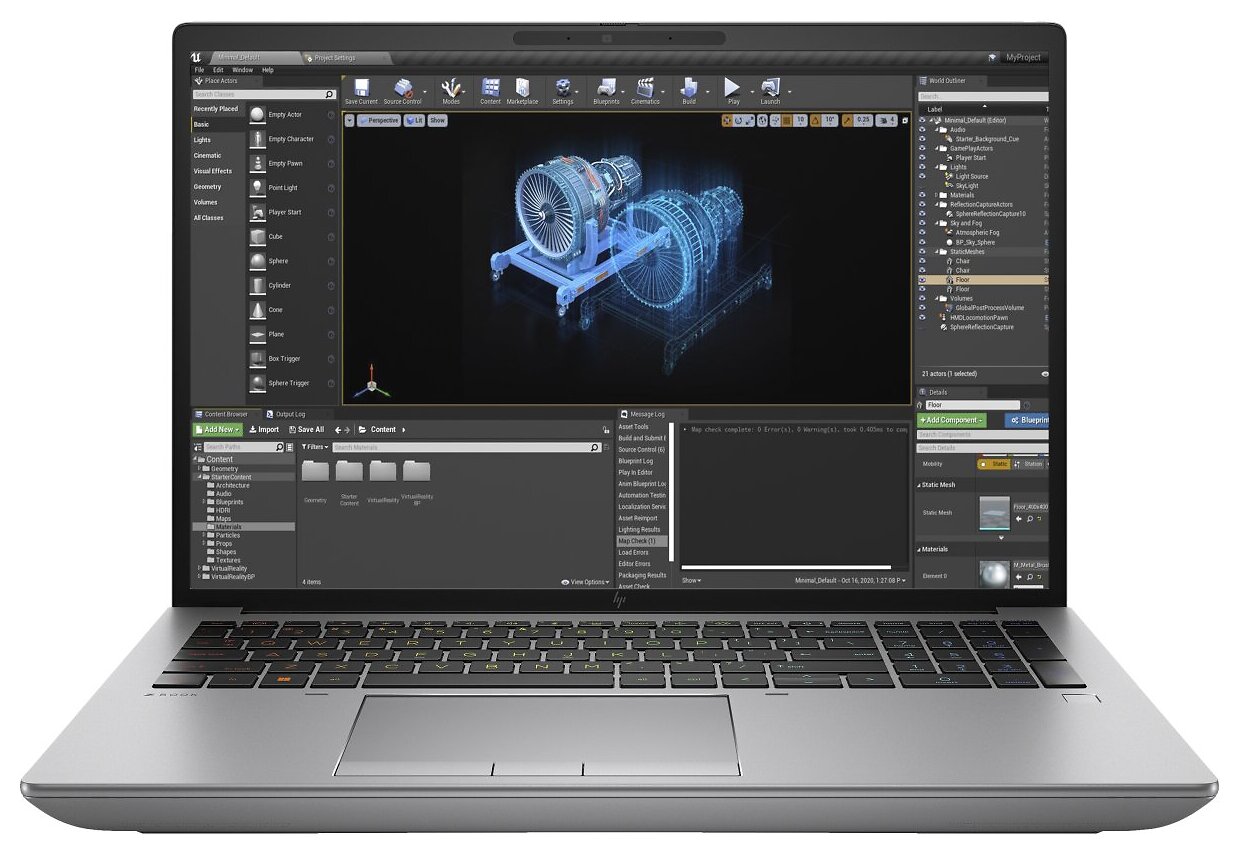Toggle visibility of selected Floor actor
1240x854 pixels.
(922, 280)
